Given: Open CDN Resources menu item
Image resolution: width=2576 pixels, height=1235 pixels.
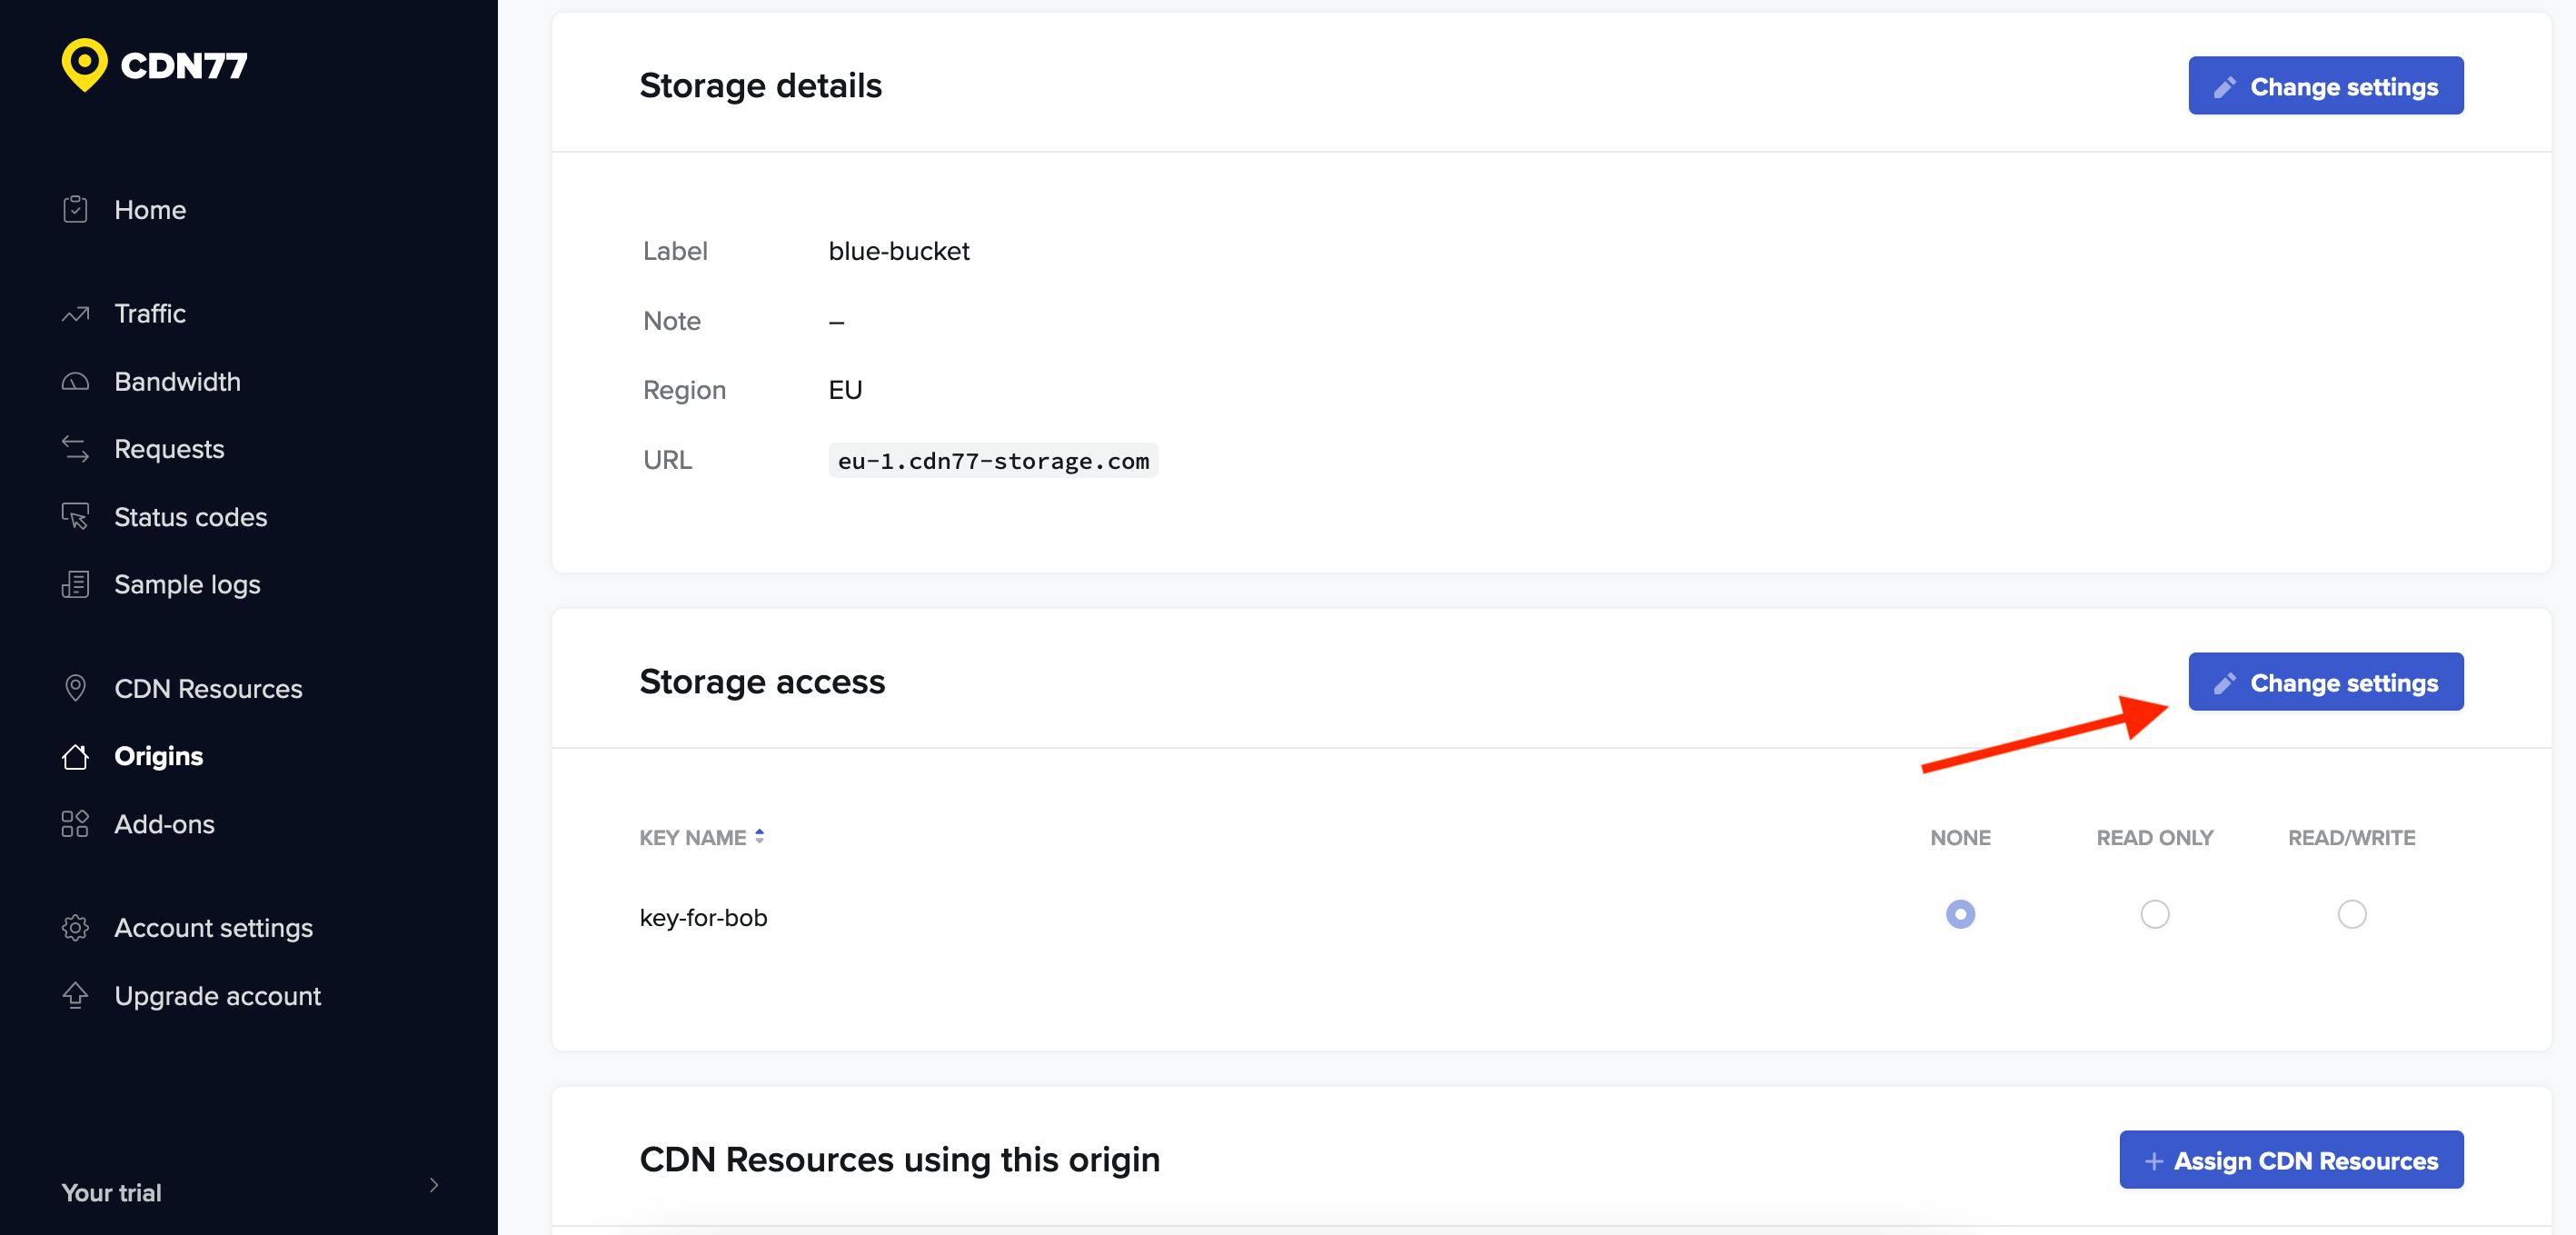Looking at the screenshot, I should pyautogui.click(x=208, y=689).
